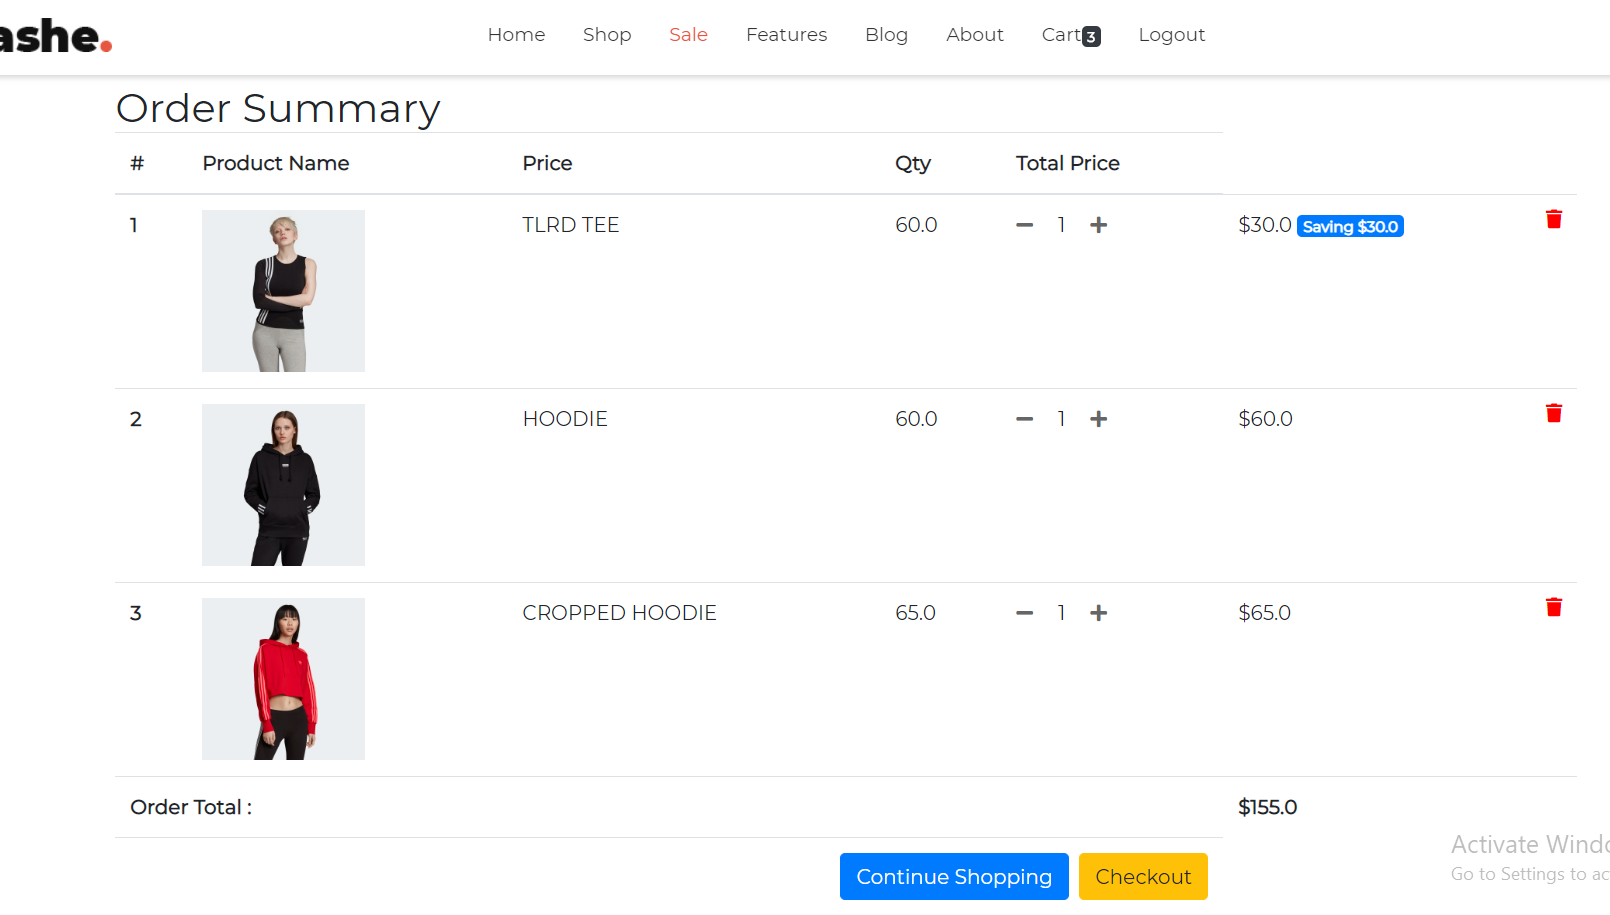Viewport: 1610px width, 915px height.
Task: Click the TLRD TEE product name
Action: click(570, 225)
